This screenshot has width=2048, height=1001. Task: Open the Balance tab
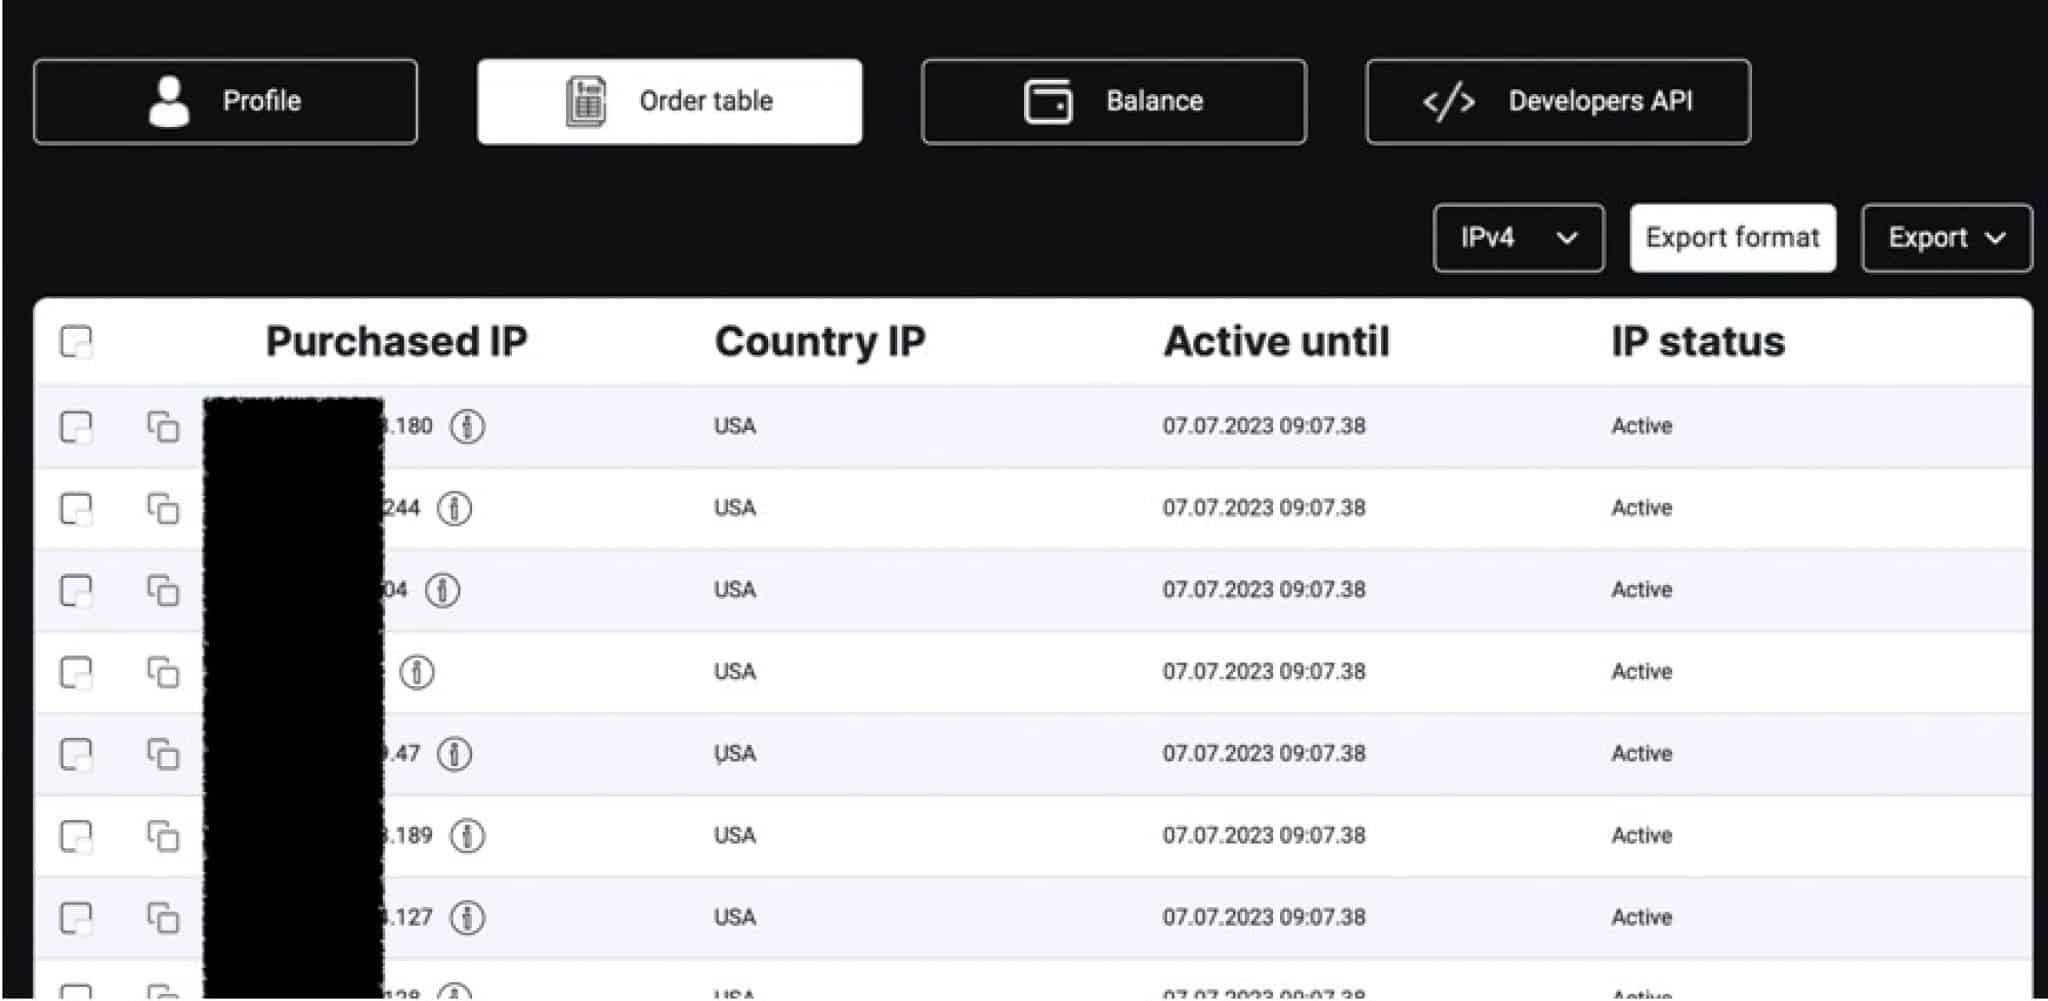pos(1113,102)
